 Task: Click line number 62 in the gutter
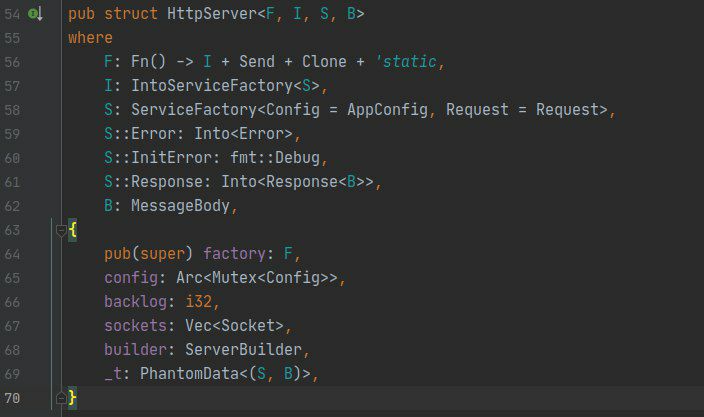[12, 206]
